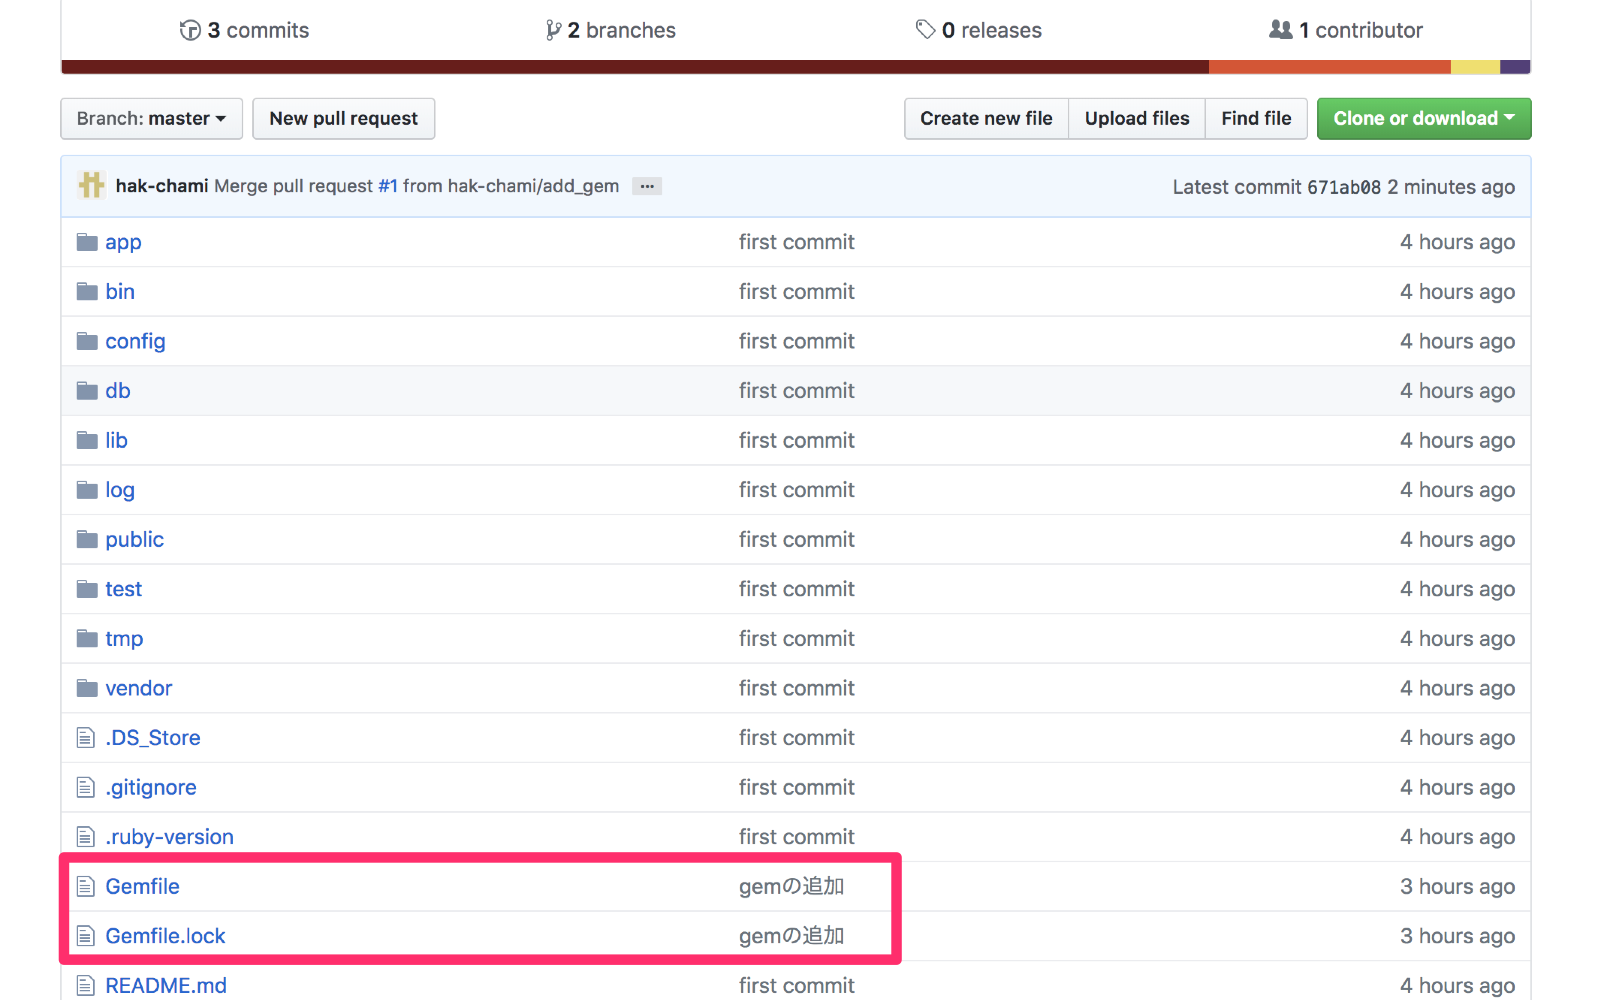Open the public folder link
The height and width of the screenshot is (1000, 1601).
pos(134,540)
